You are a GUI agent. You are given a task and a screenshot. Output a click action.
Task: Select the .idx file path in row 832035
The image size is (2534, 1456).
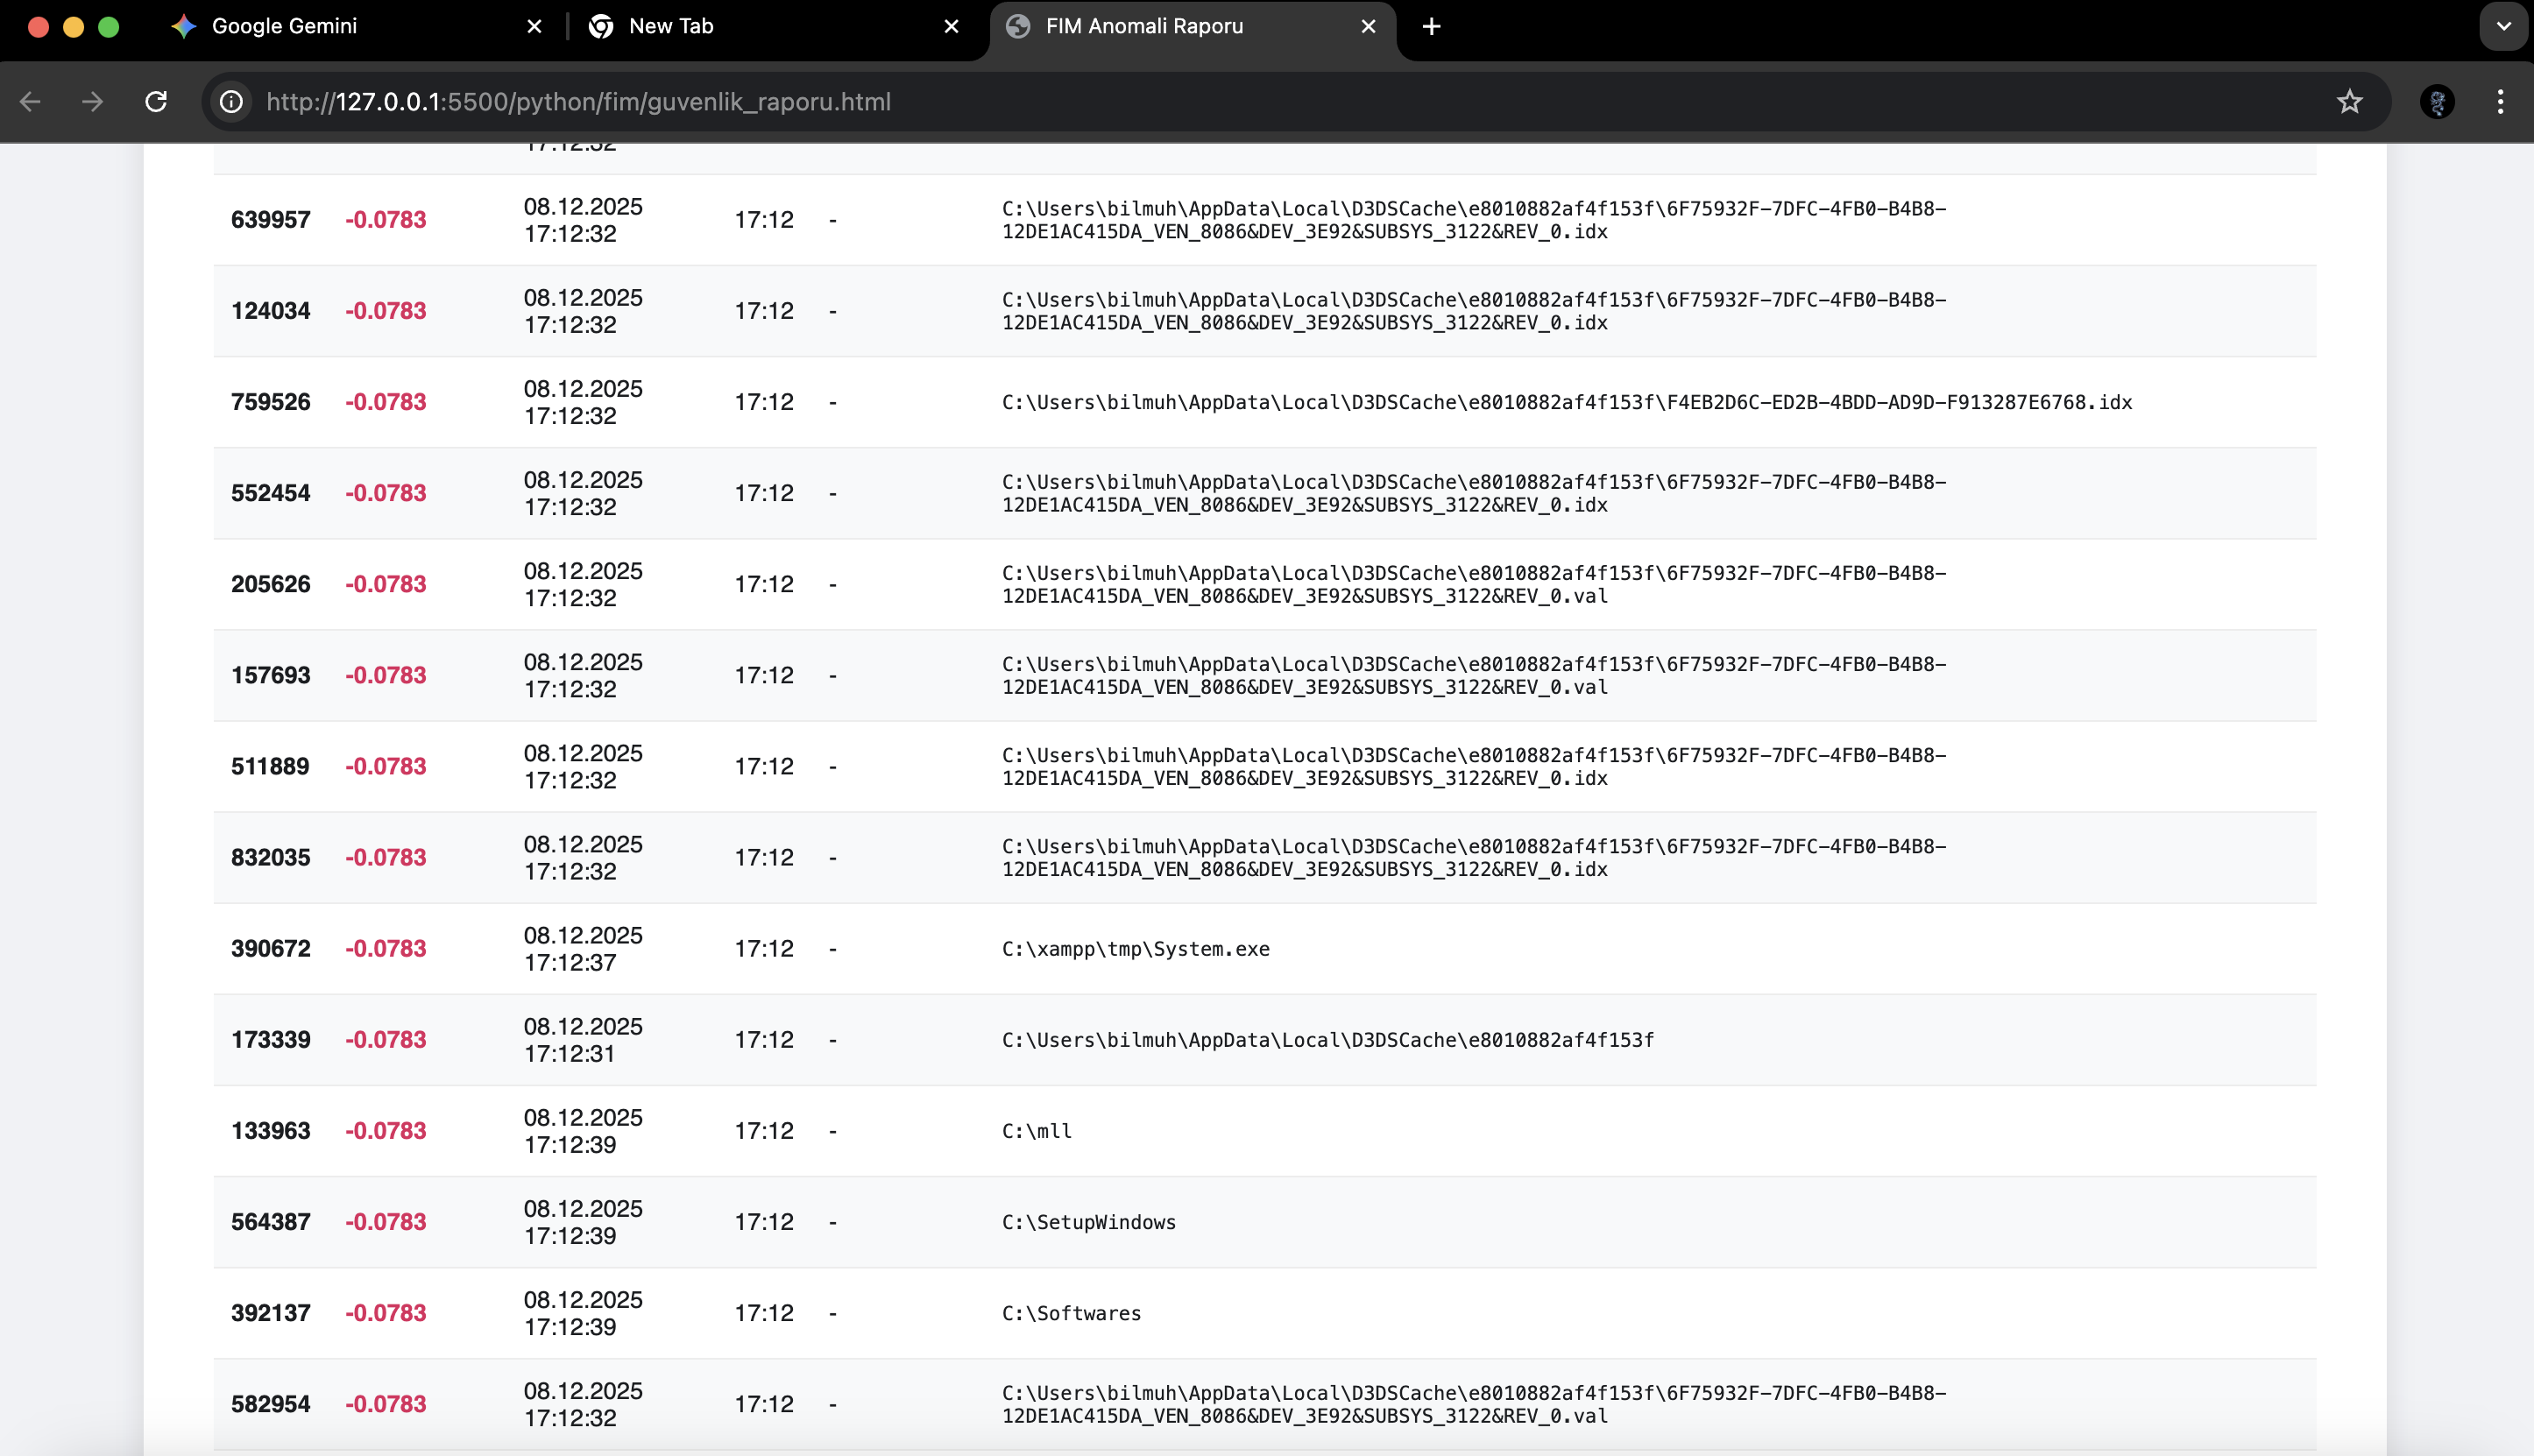coord(1474,857)
